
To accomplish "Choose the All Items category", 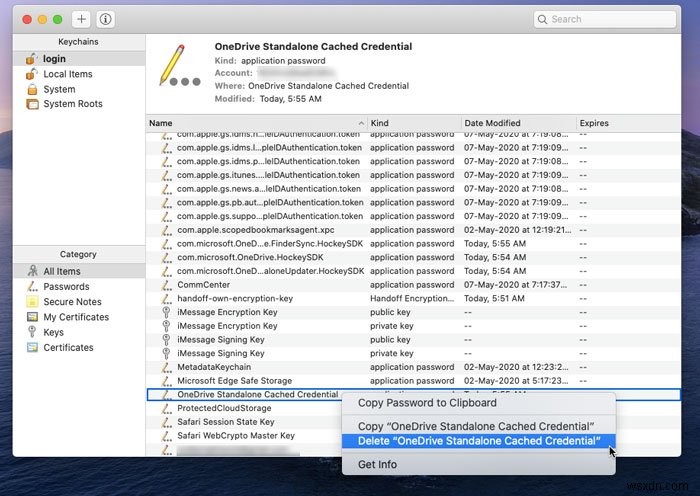I will [79, 271].
